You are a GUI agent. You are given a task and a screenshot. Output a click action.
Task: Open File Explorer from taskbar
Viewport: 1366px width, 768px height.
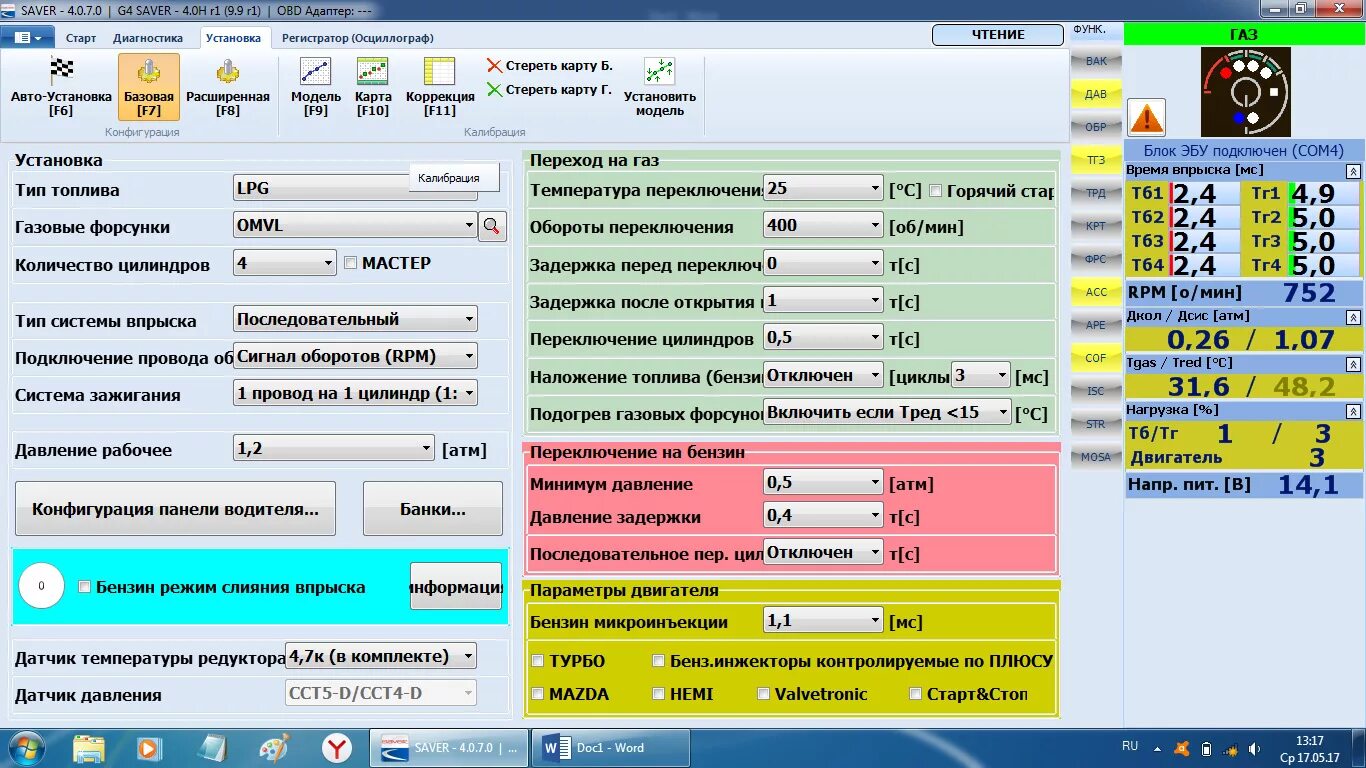click(x=88, y=748)
